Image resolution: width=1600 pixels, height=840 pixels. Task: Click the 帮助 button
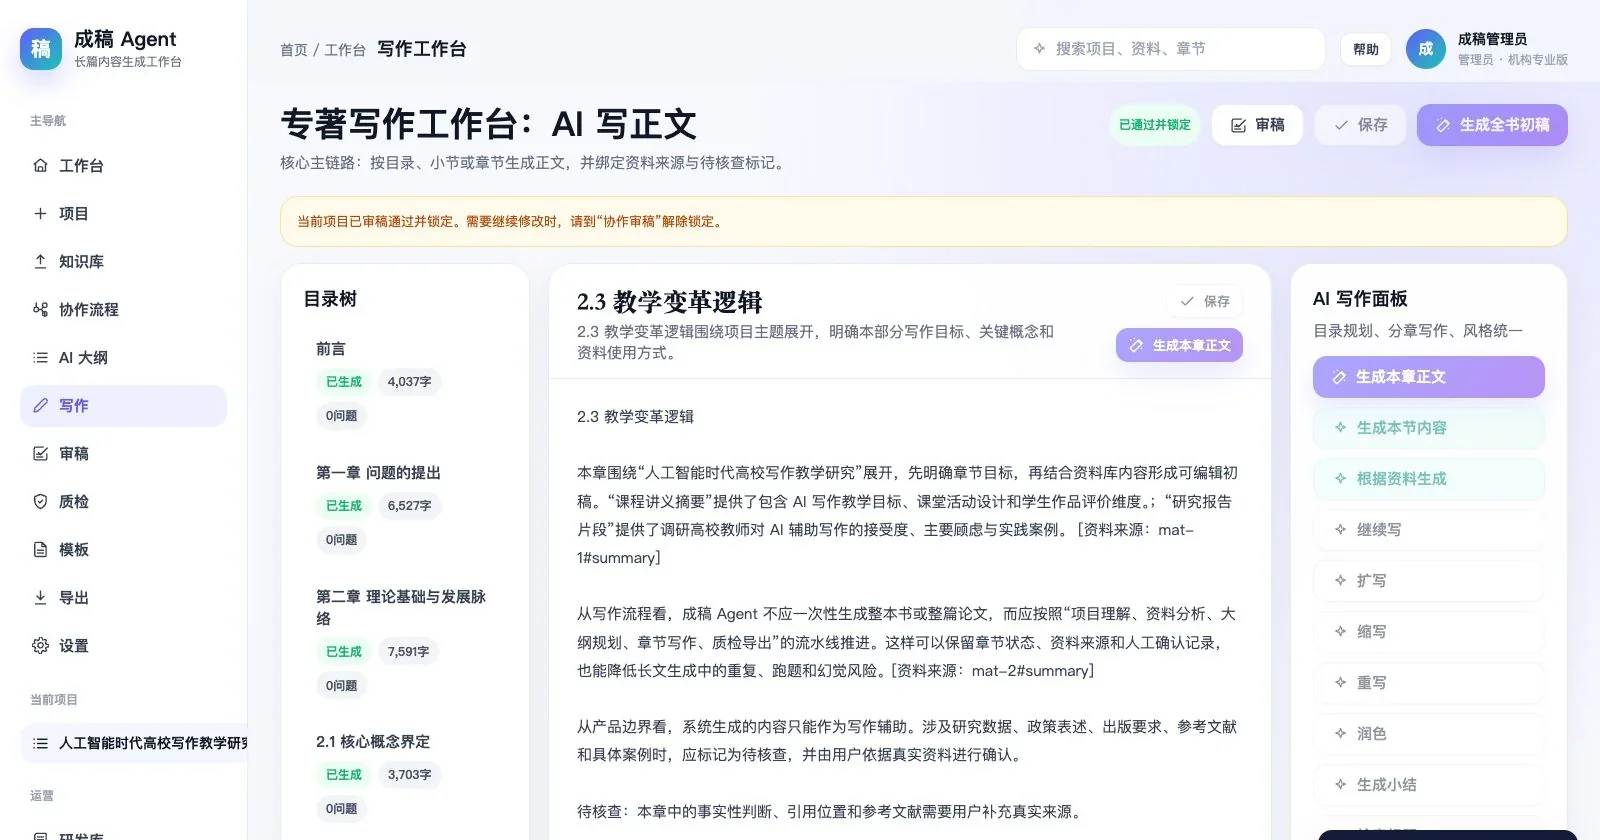point(1366,49)
